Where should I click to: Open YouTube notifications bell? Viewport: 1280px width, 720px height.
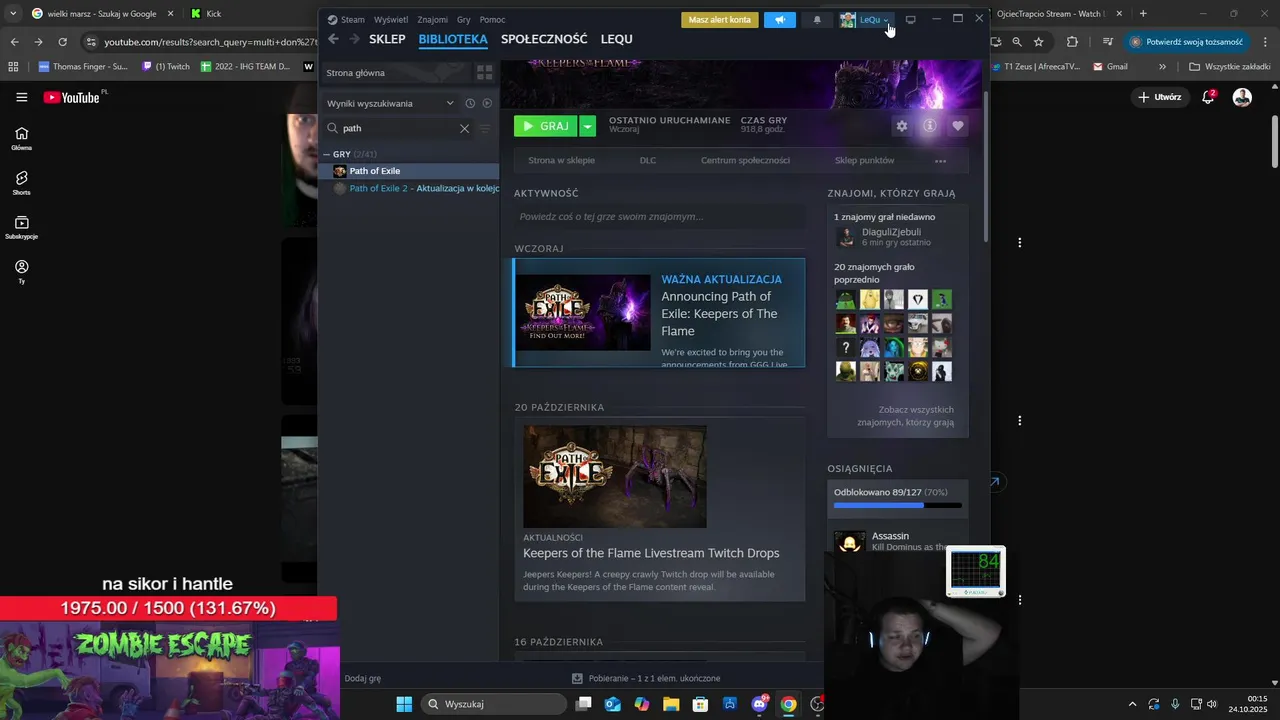[x=1208, y=97]
